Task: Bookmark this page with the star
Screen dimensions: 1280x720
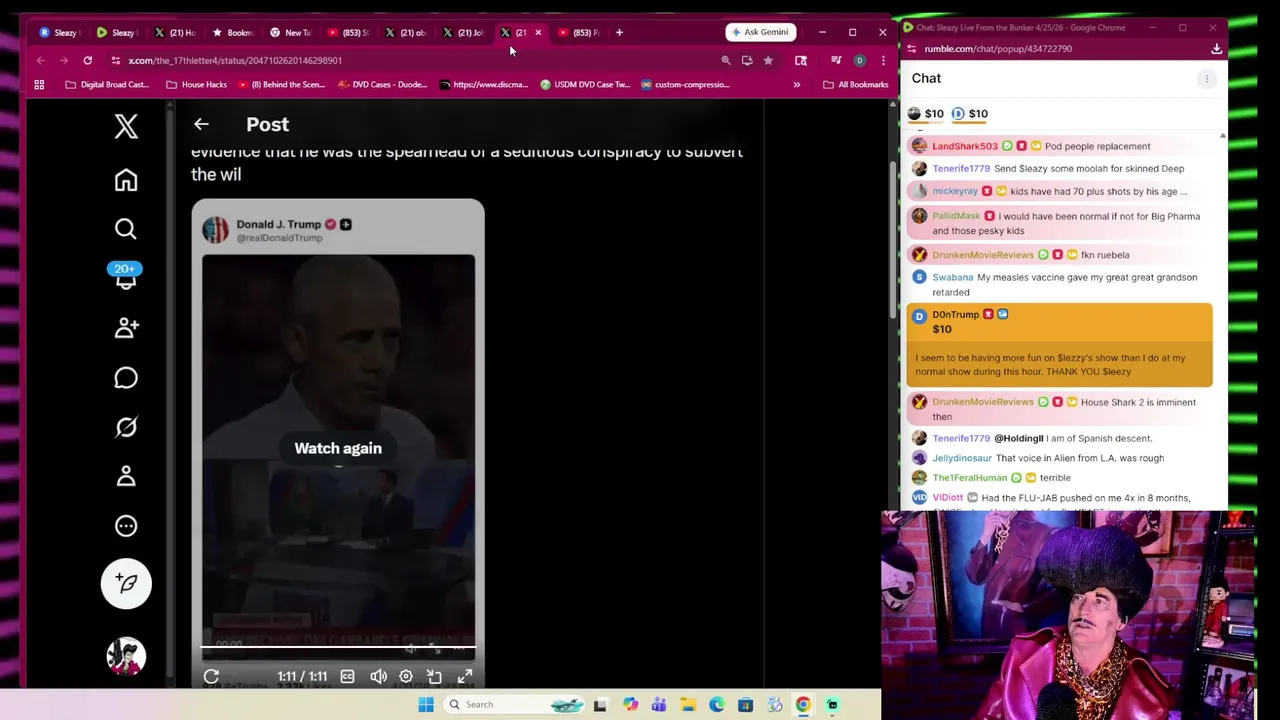Action: click(768, 60)
